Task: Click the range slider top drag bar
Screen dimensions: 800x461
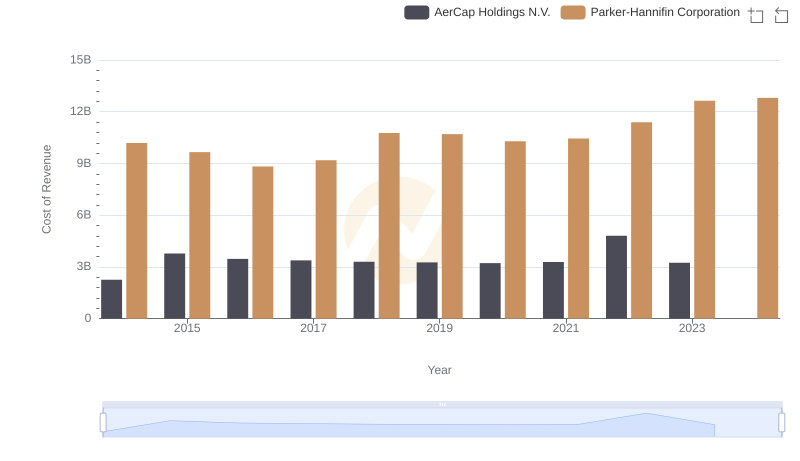Action: pyautogui.click(x=442, y=404)
